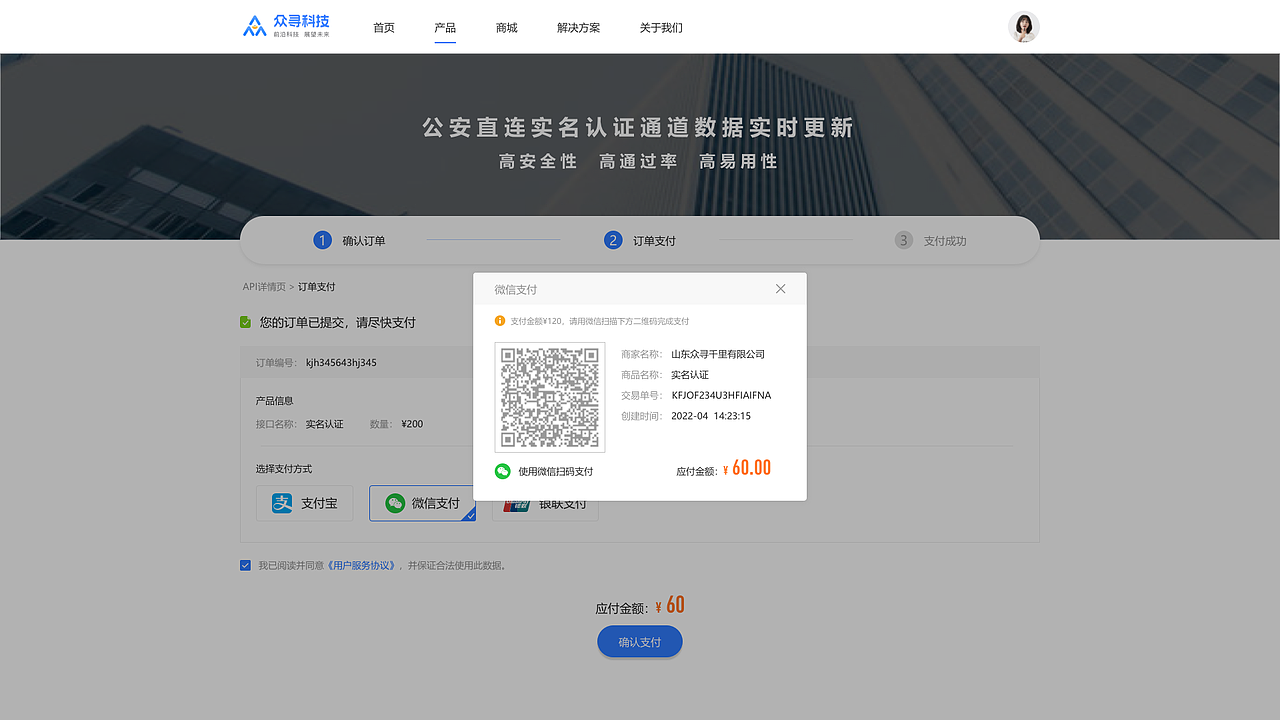Click the WeChat scan-to-pay icon in dialog
1280x720 pixels.
click(x=502, y=470)
